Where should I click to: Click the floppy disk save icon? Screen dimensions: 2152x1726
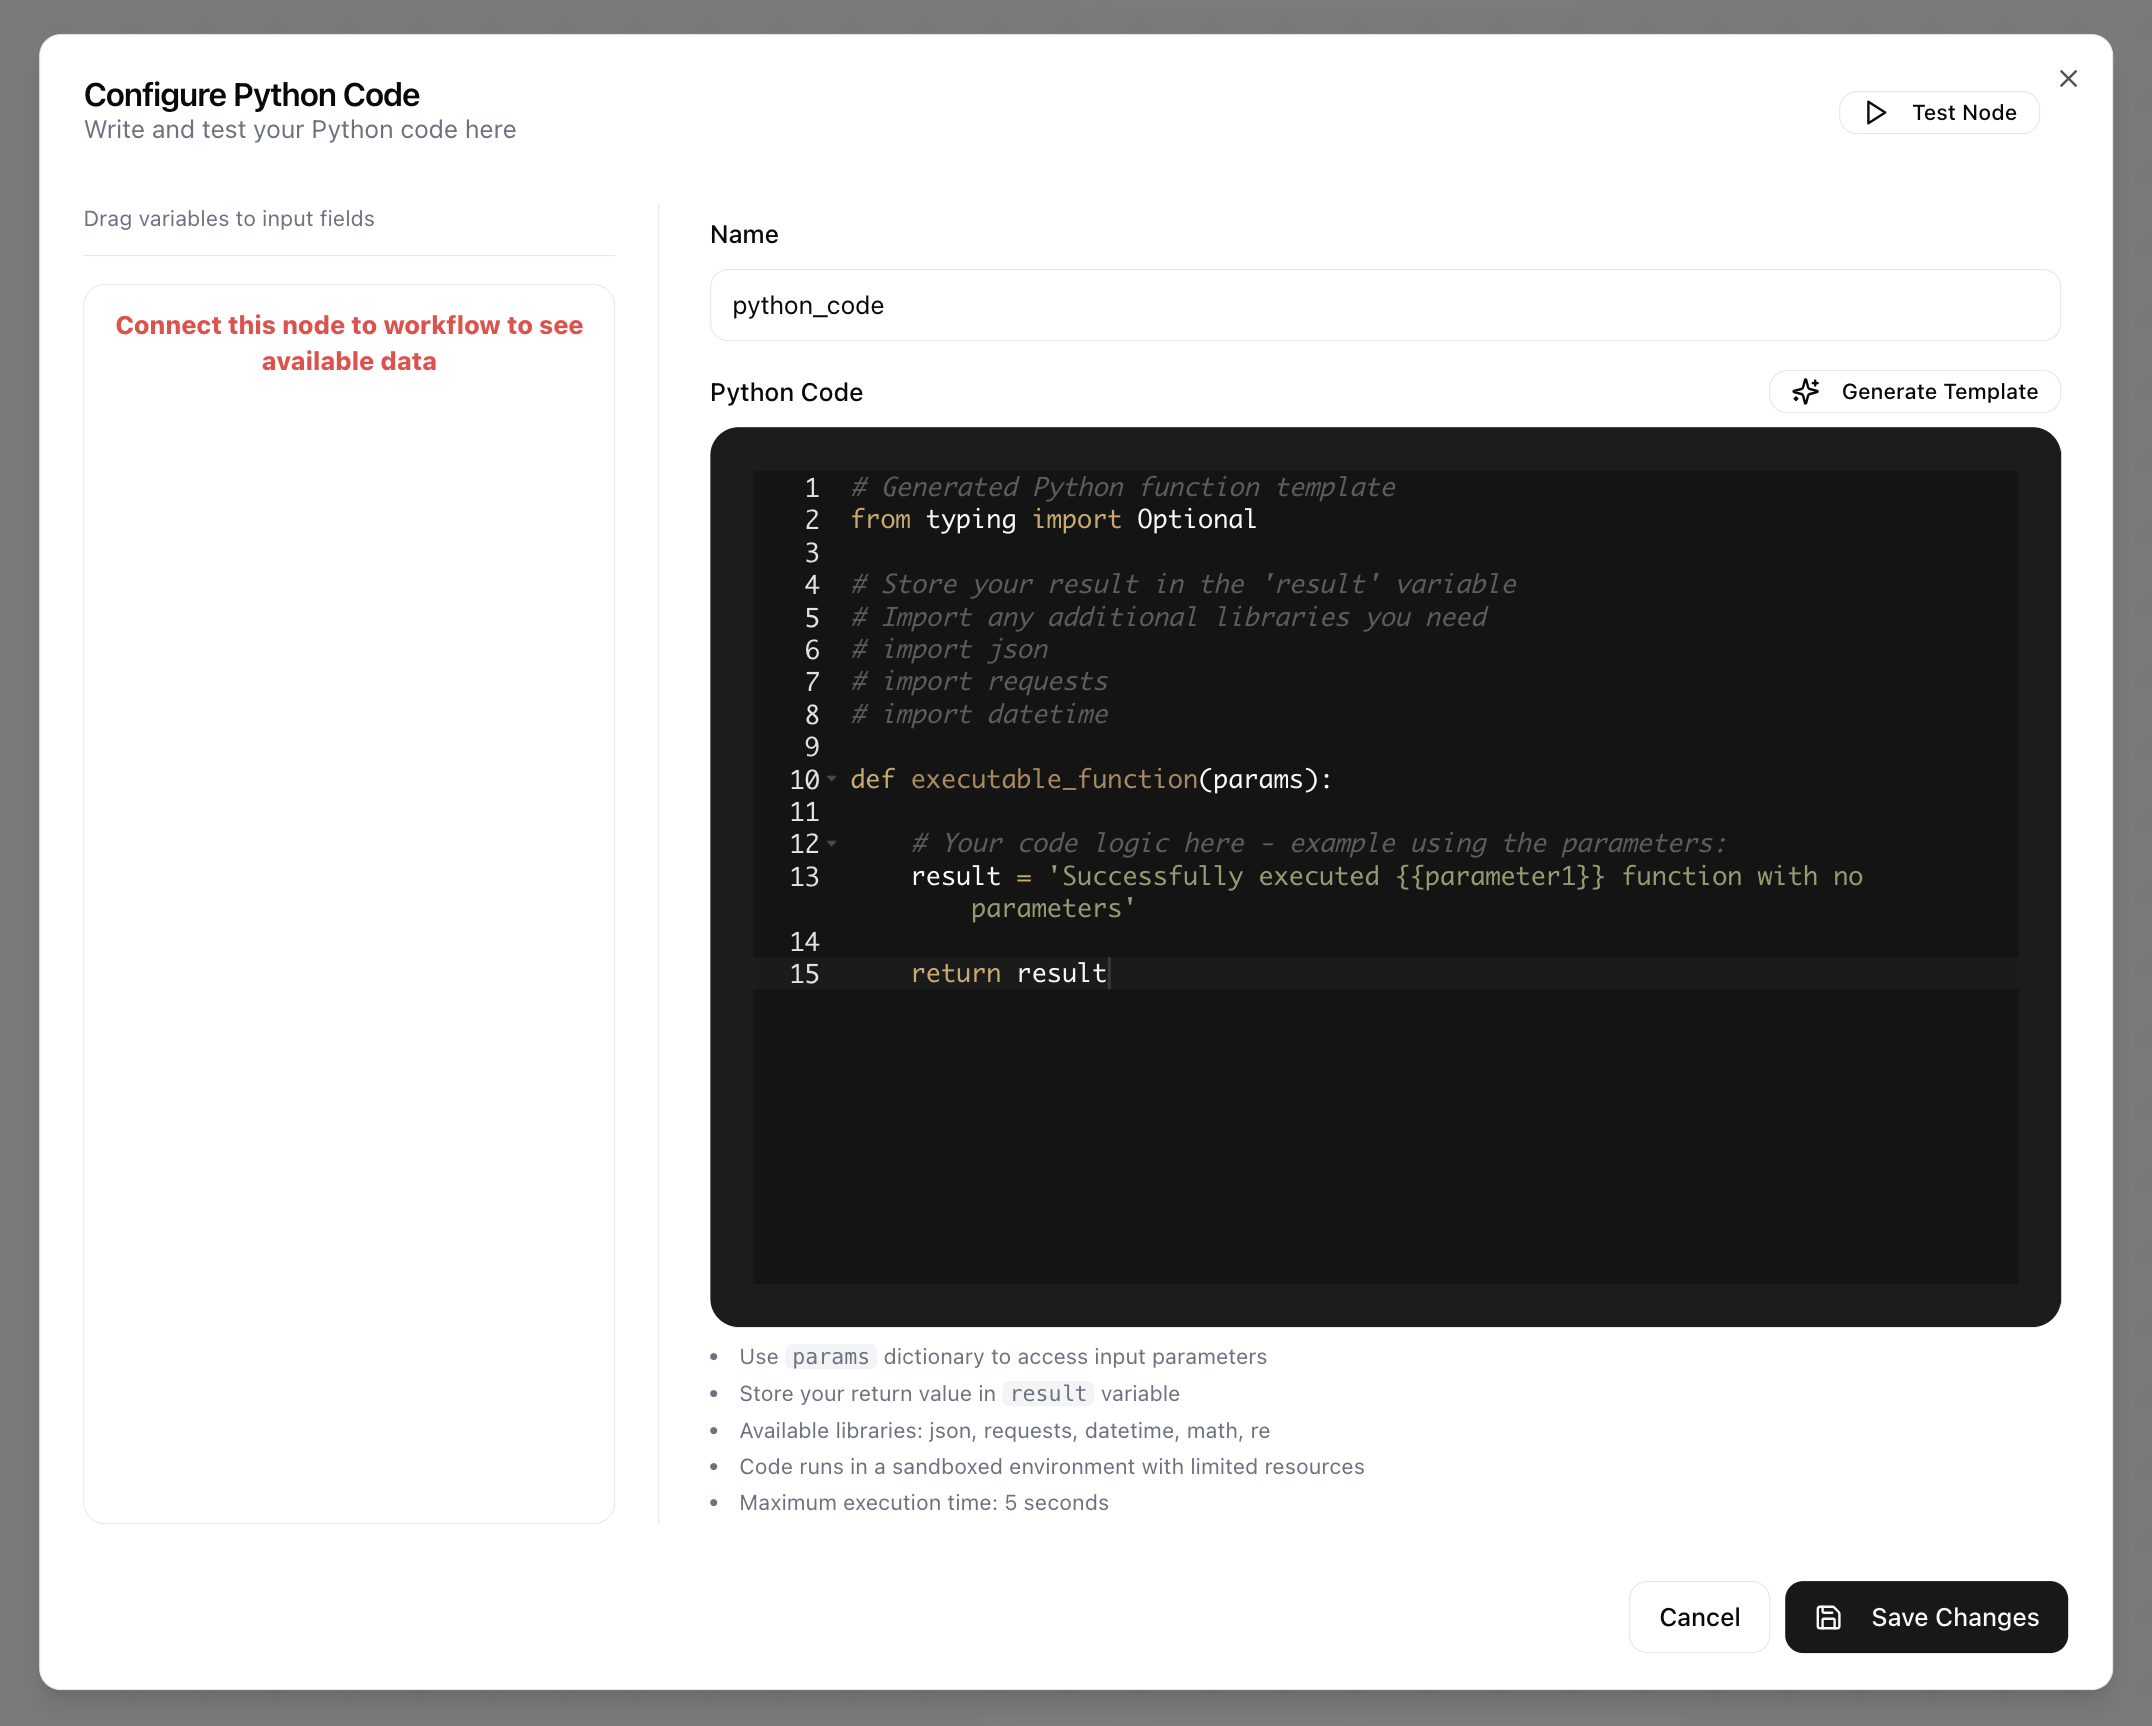tap(1828, 1617)
